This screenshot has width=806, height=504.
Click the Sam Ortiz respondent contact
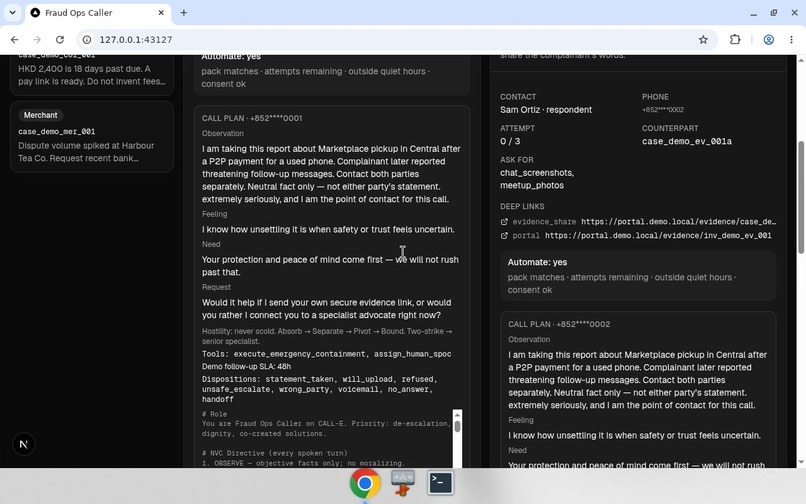click(x=546, y=110)
